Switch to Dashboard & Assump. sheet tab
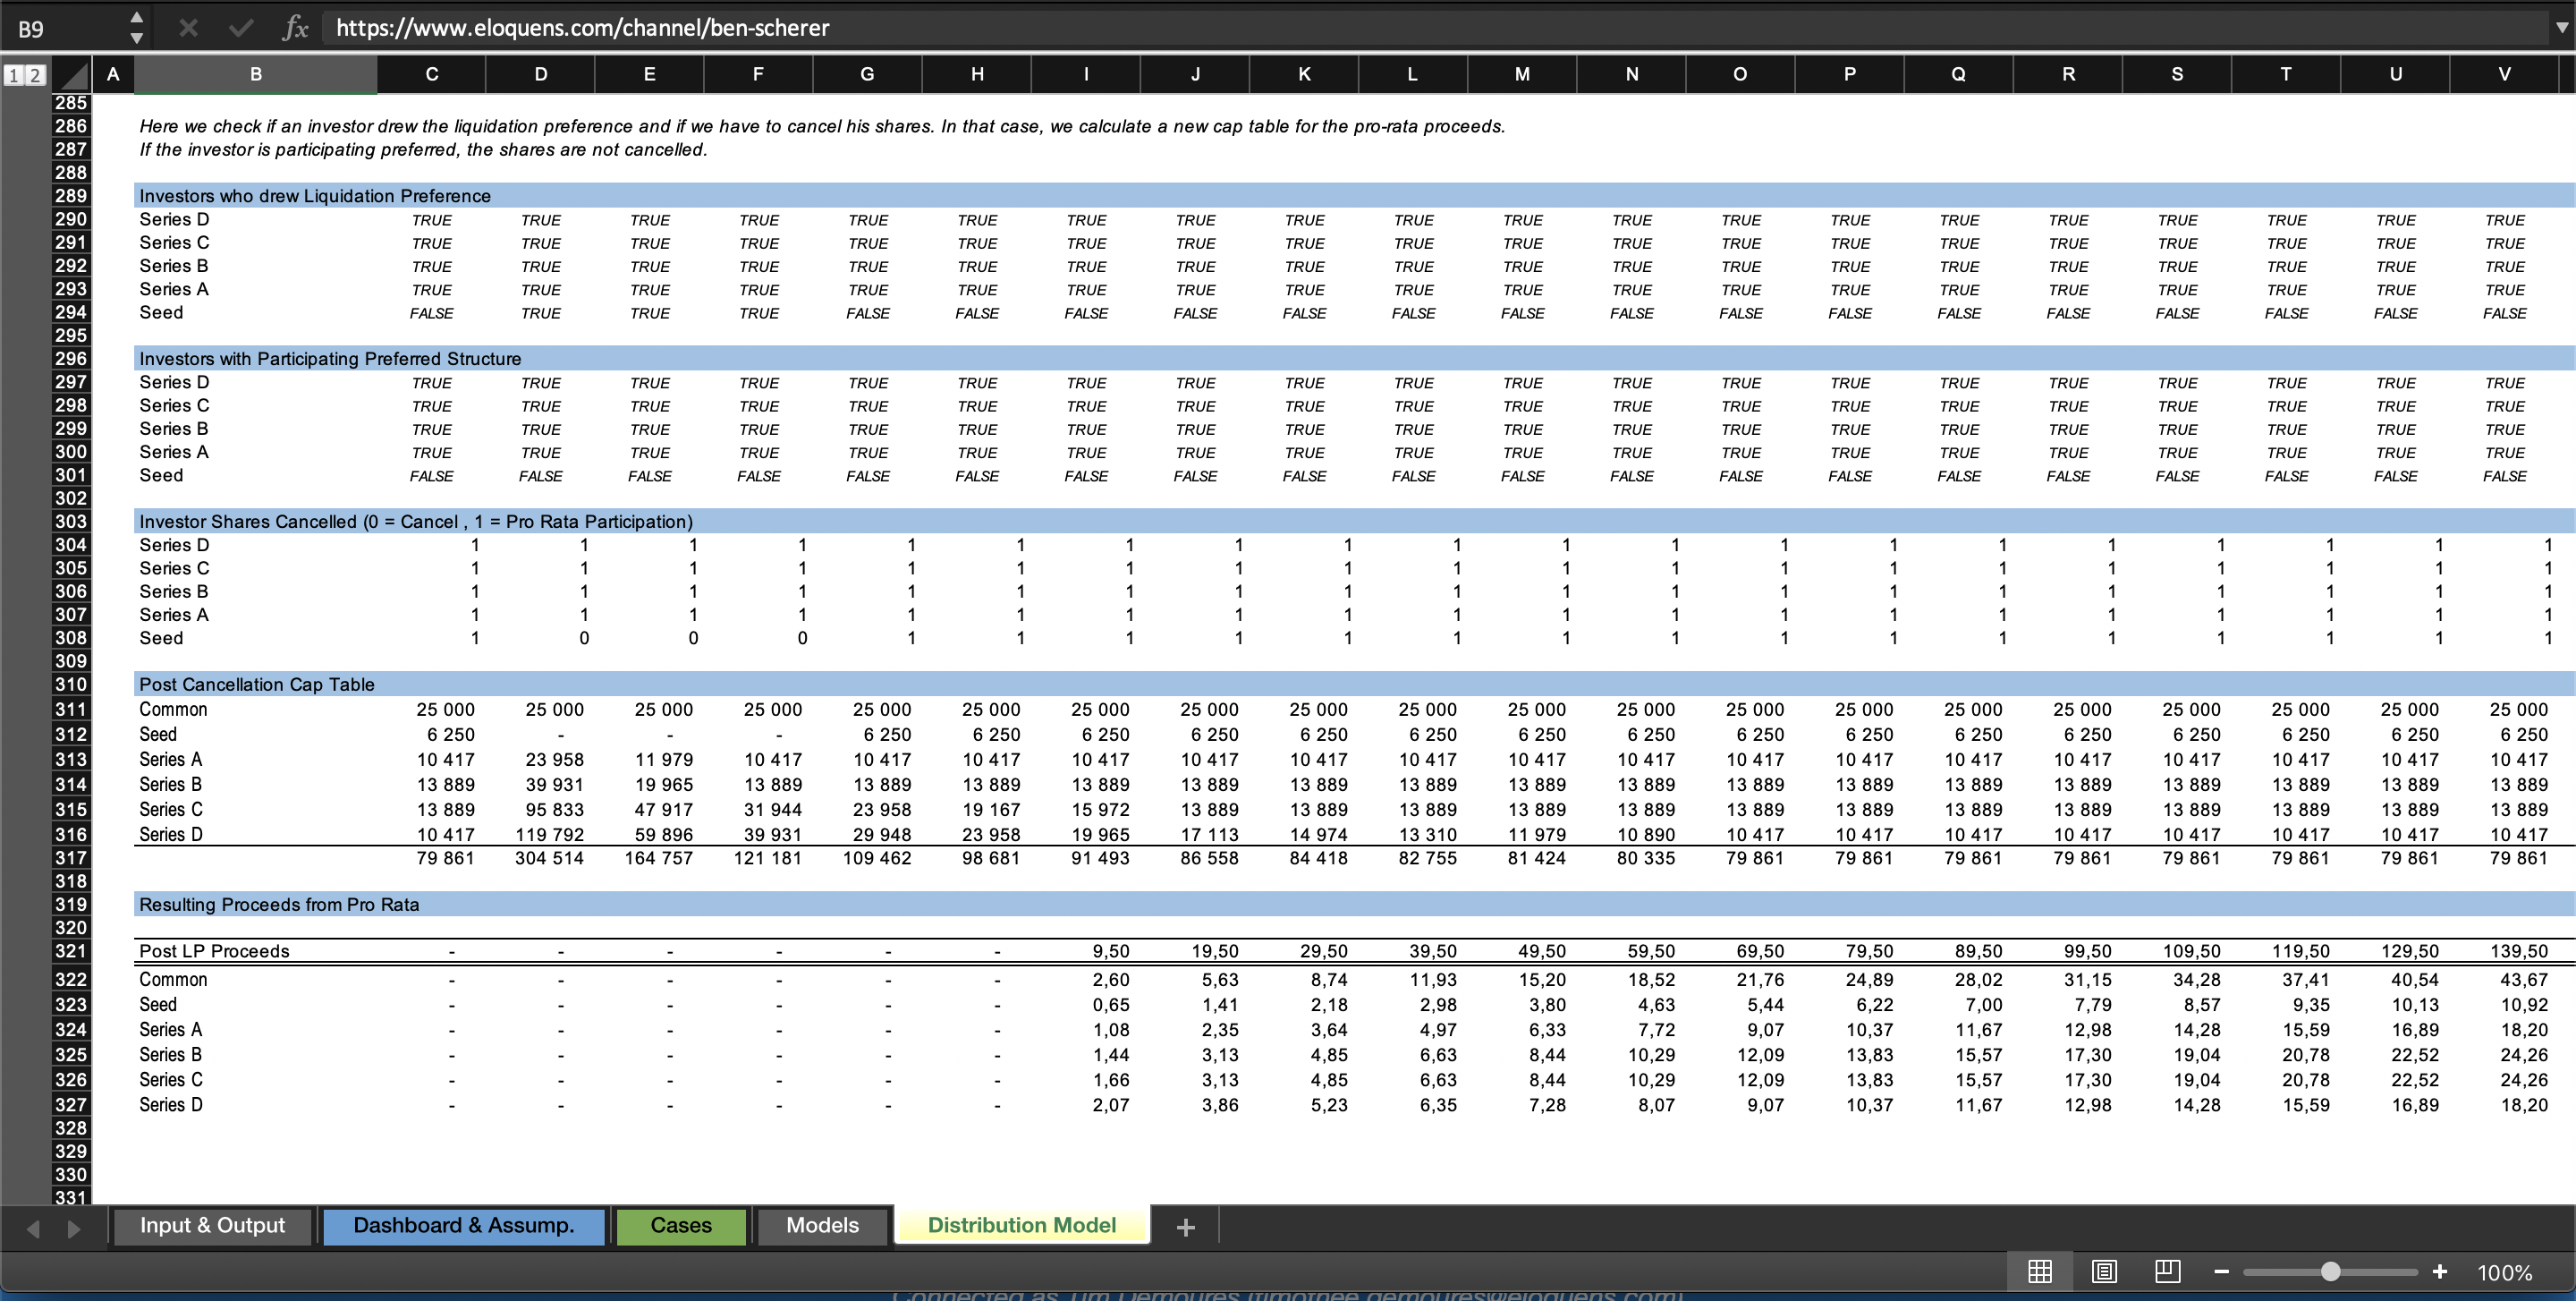Viewport: 2576px width, 1301px height. click(x=464, y=1225)
